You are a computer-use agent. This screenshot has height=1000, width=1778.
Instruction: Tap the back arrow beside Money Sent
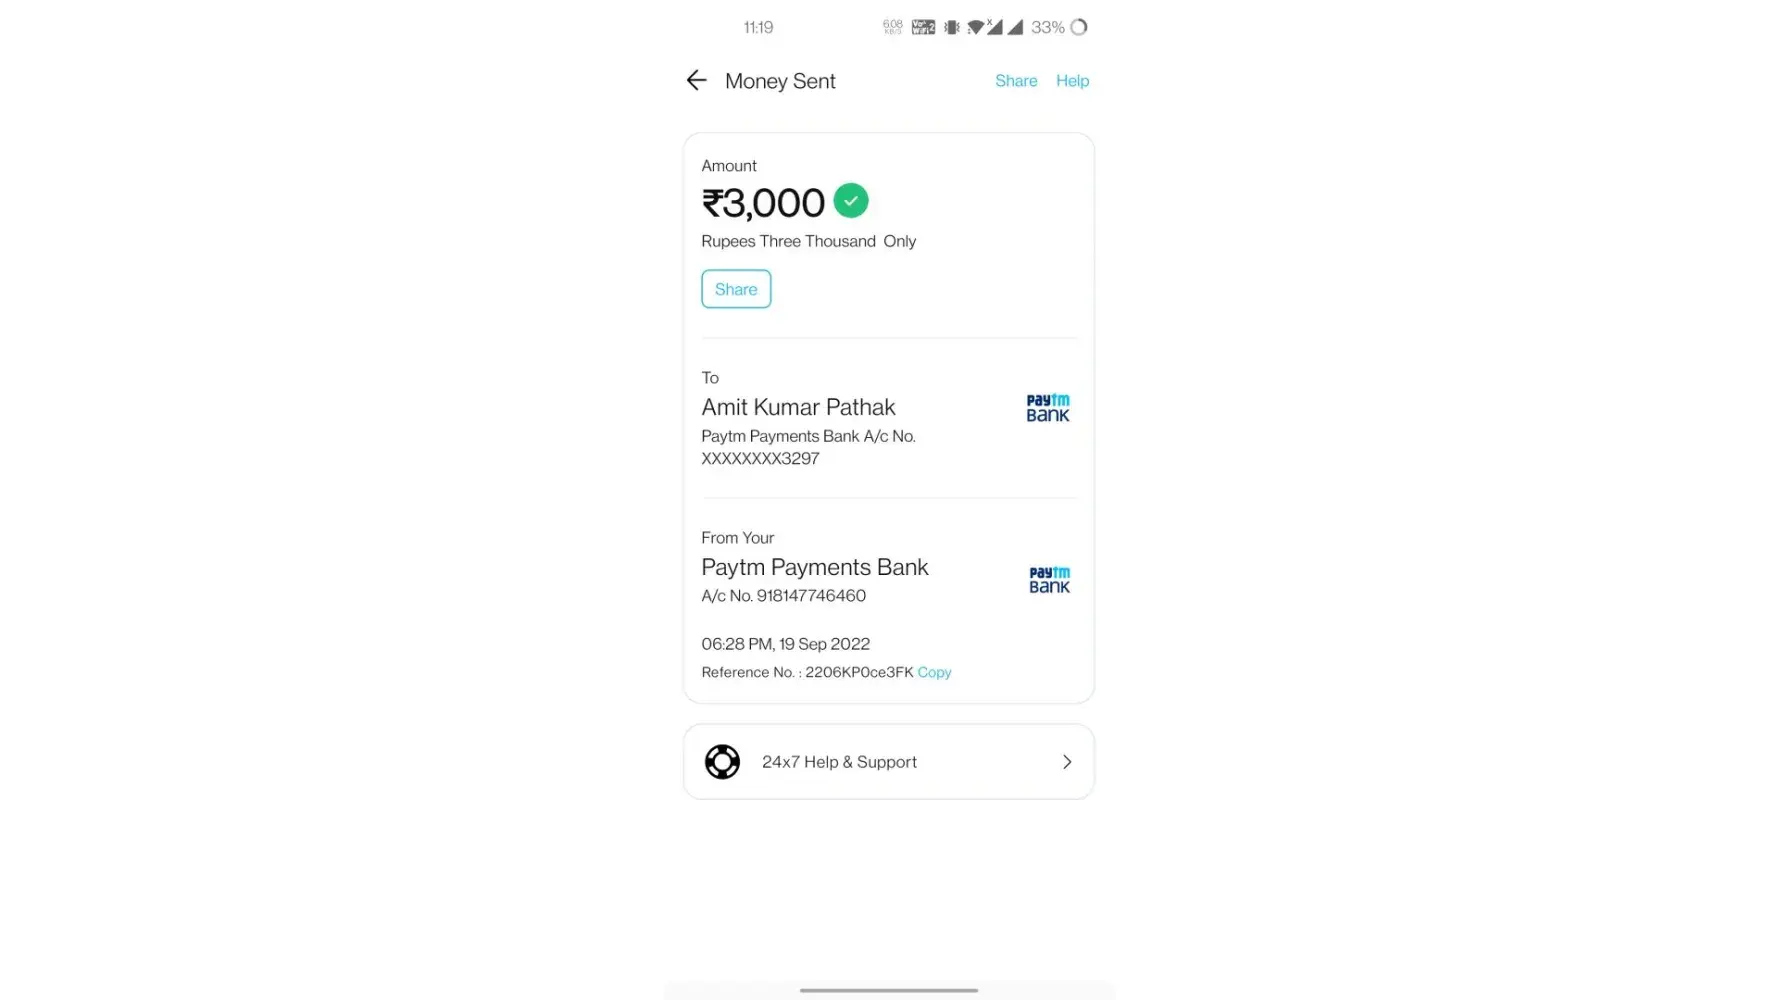pyautogui.click(x=697, y=81)
